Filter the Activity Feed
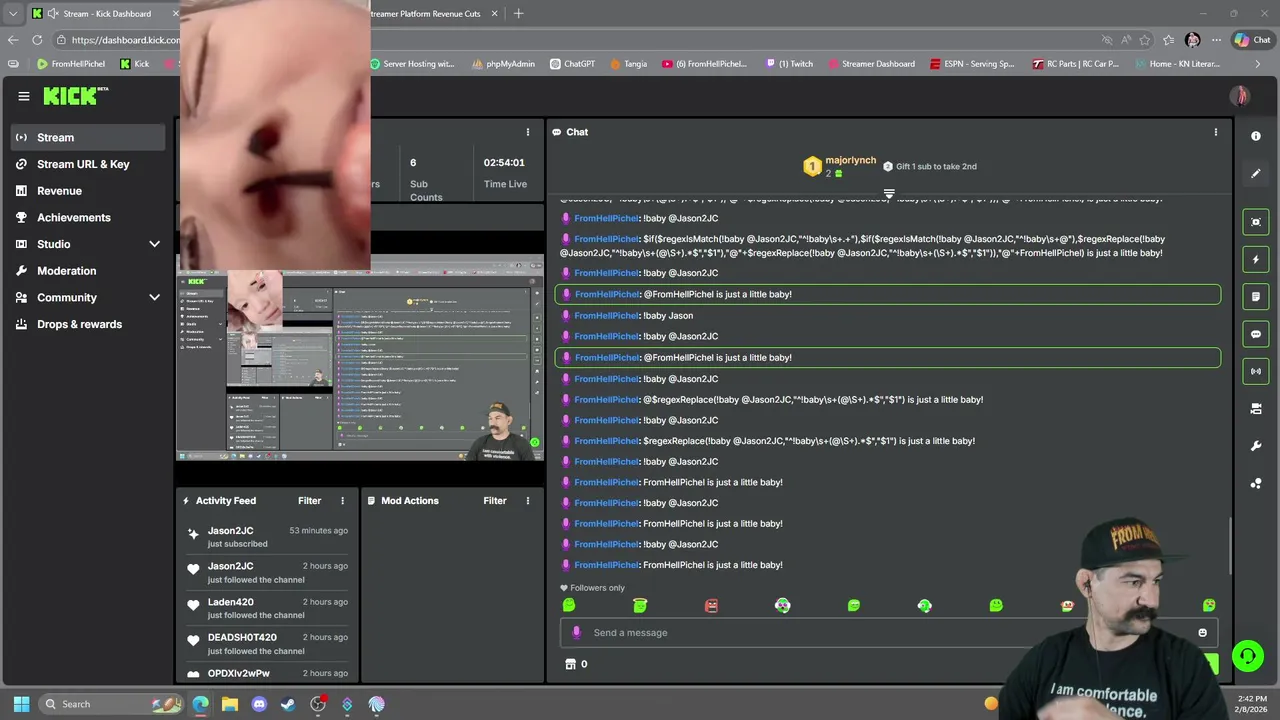 click(309, 500)
